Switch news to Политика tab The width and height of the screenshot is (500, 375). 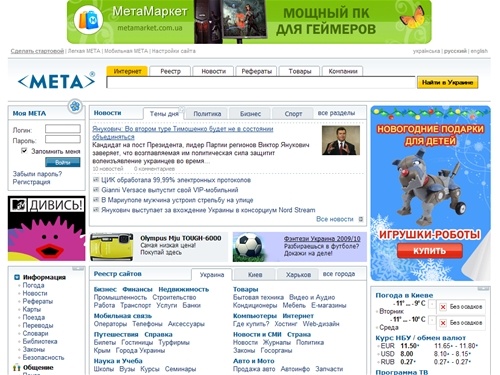point(207,114)
